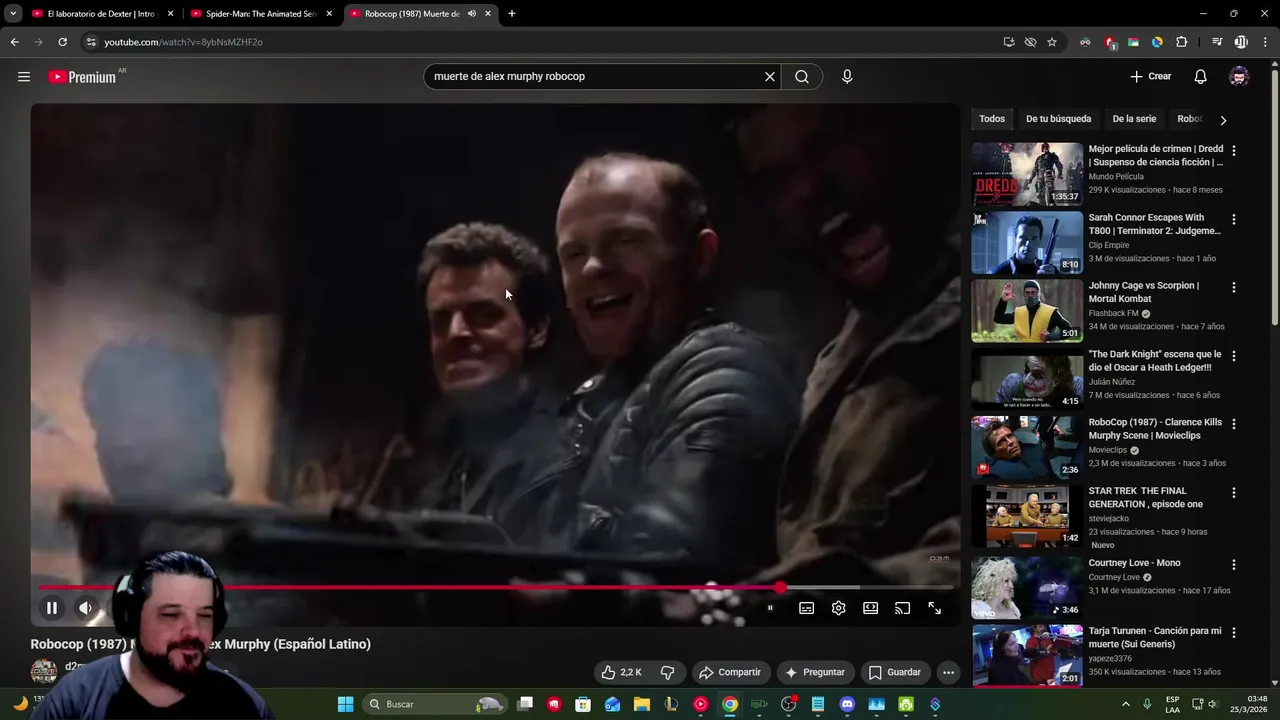Open the Dredd movie thumbnail

[1027, 174]
